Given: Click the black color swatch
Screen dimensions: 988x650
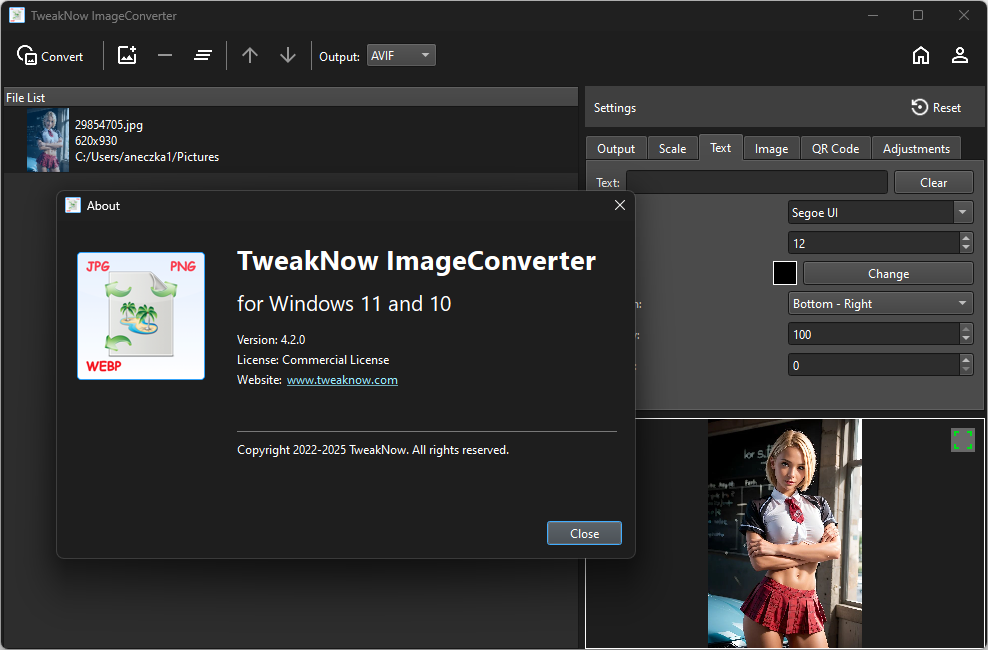Looking at the screenshot, I should (784, 273).
